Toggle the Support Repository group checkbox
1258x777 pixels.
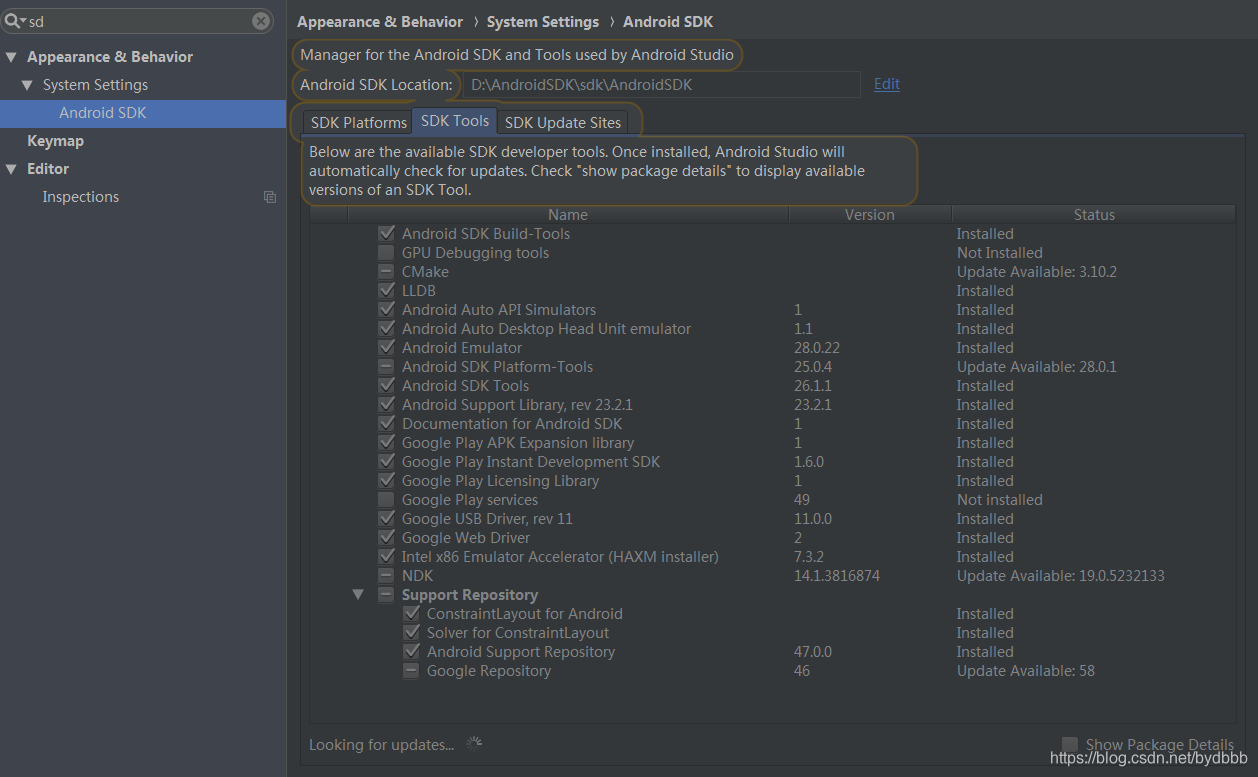coord(386,595)
